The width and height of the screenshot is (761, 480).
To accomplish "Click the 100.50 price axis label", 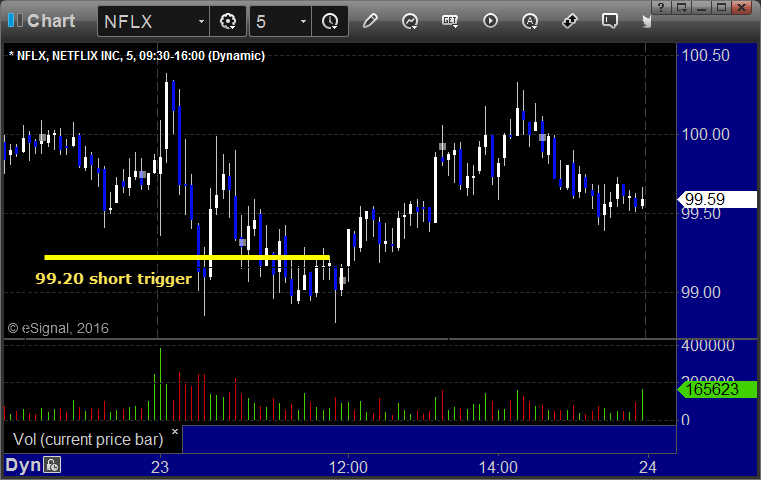I will coord(705,55).
